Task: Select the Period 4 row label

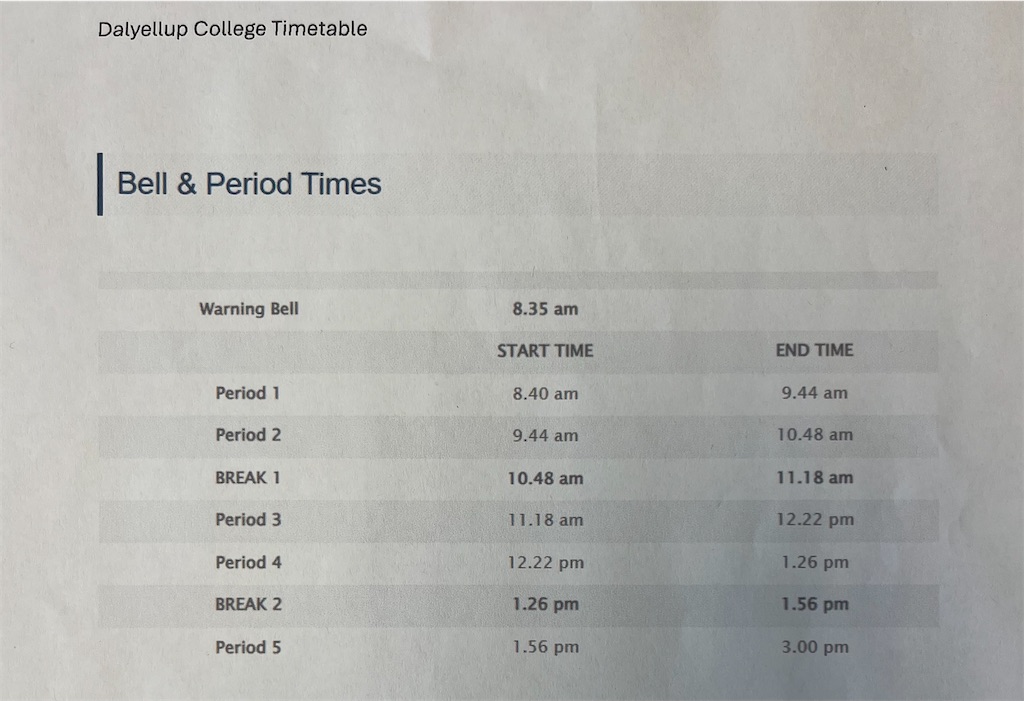Action: coord(248,562)
